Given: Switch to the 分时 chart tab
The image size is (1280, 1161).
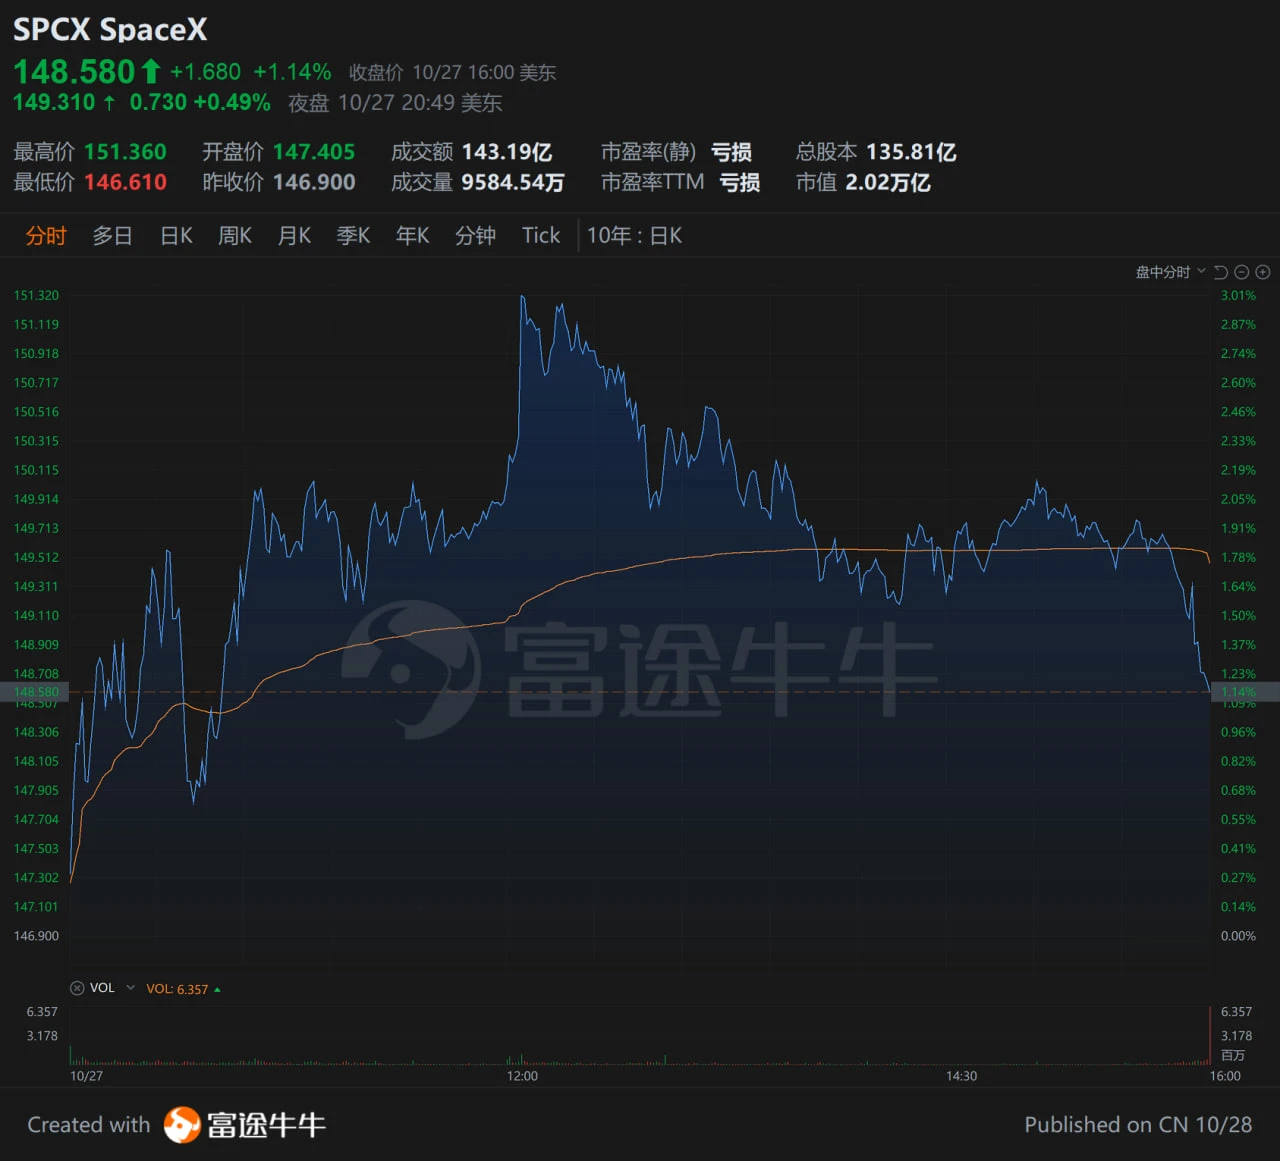Looking at the screenshot, I should (46, 236).
